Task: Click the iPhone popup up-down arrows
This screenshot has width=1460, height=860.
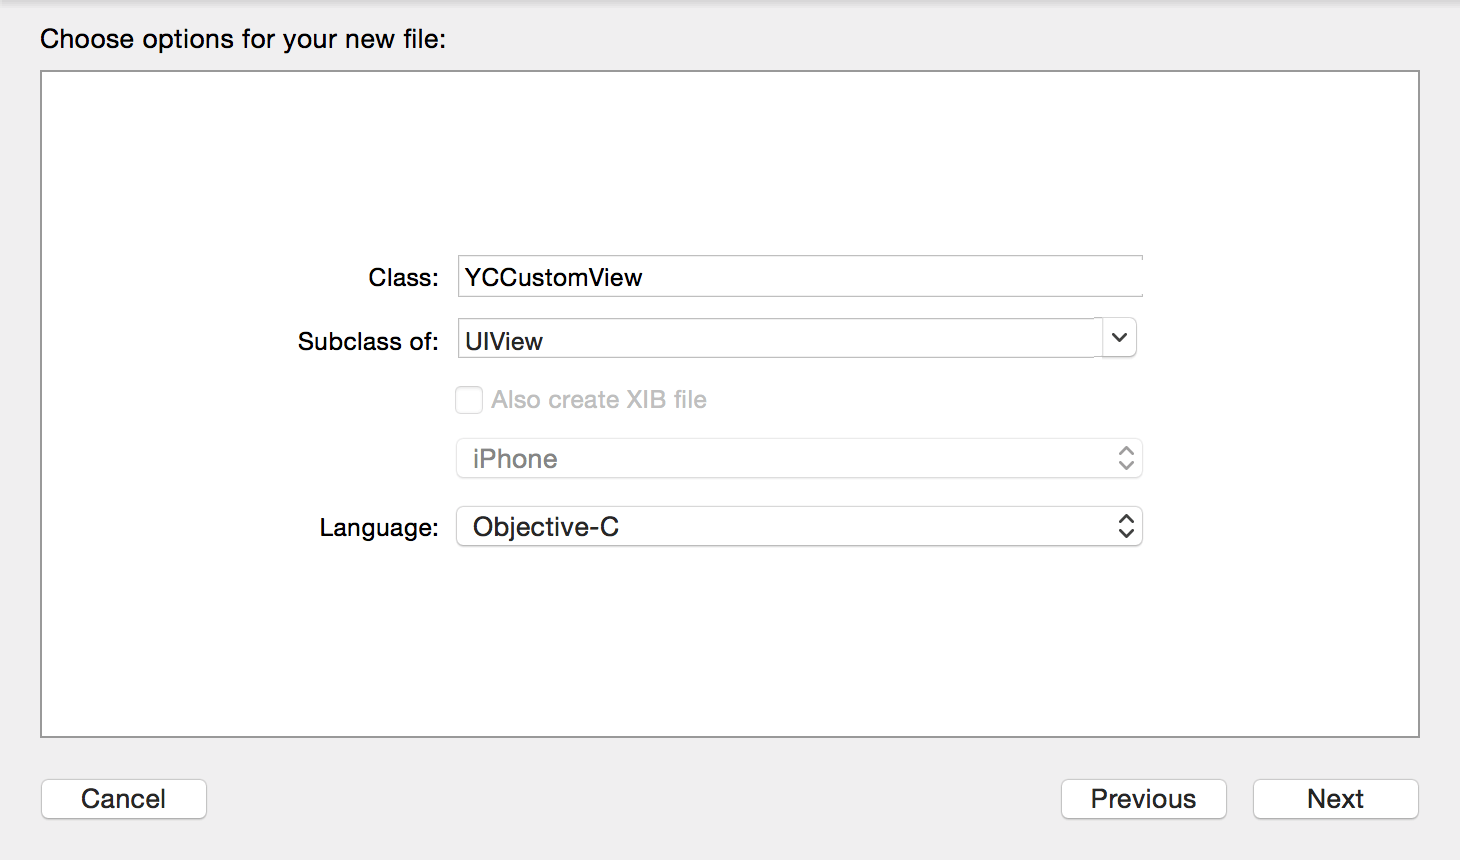Action: tap(1126, 459)
